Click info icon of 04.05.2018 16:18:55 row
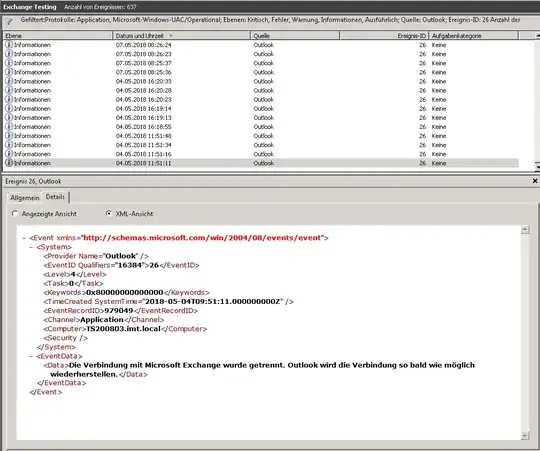 click(9, 127)
